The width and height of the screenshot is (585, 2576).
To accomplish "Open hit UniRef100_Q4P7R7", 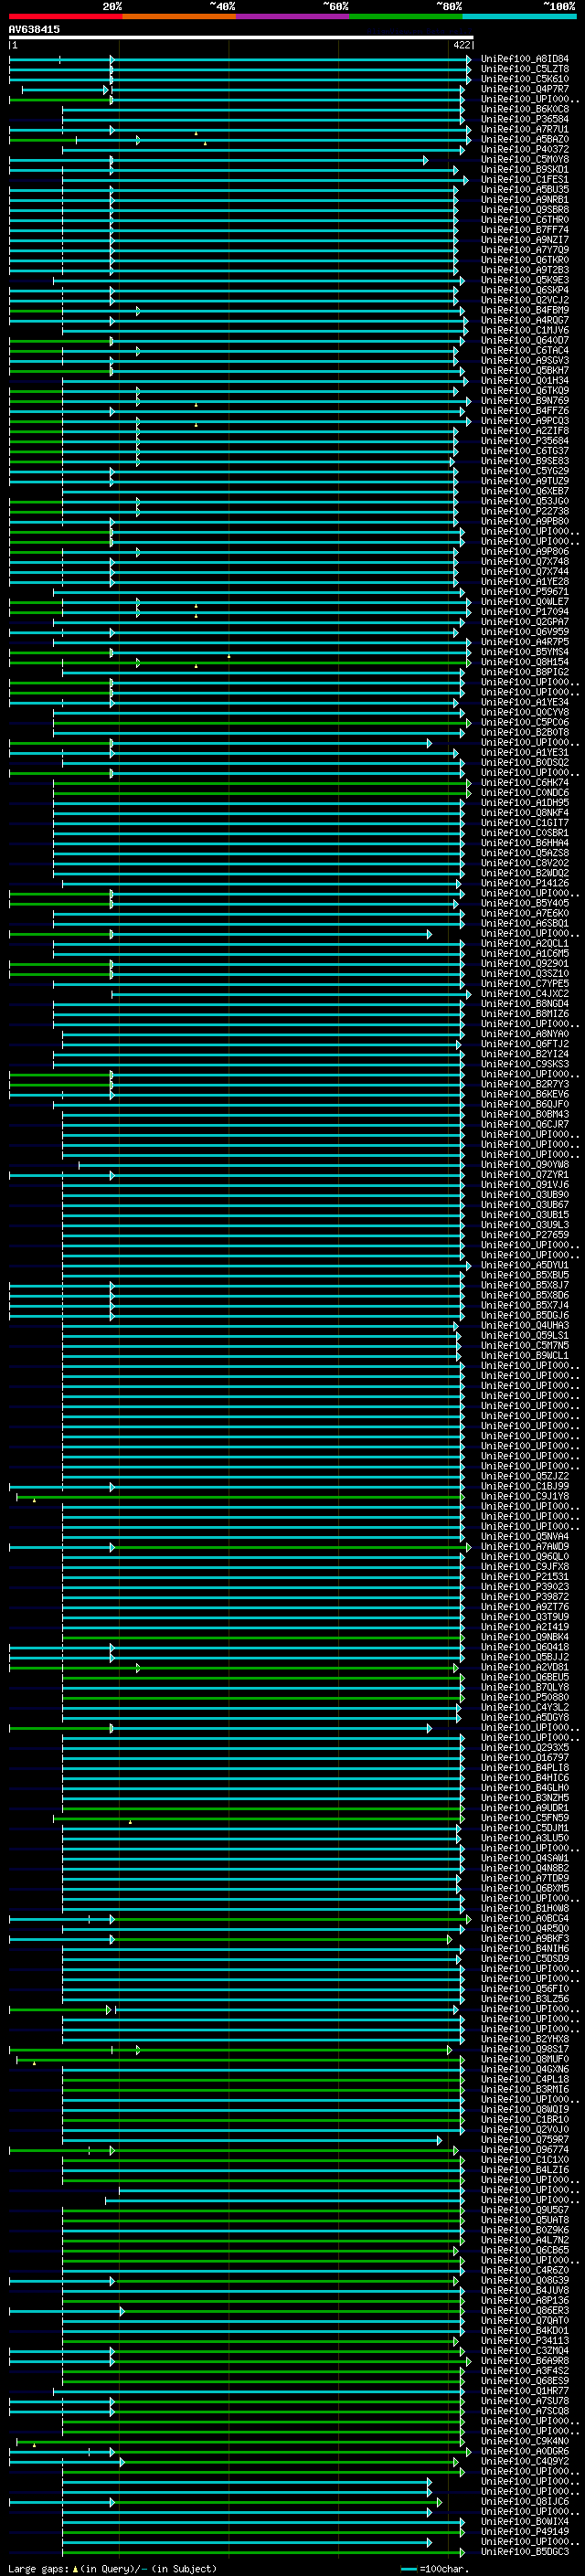I will point(524,89).
